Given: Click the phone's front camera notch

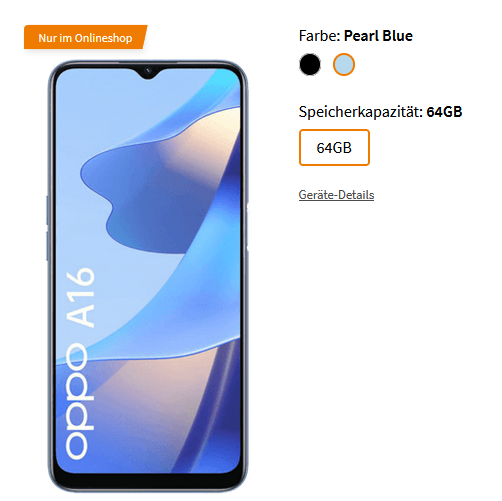Looking at the screenshot, I should (x=148, y=72).
